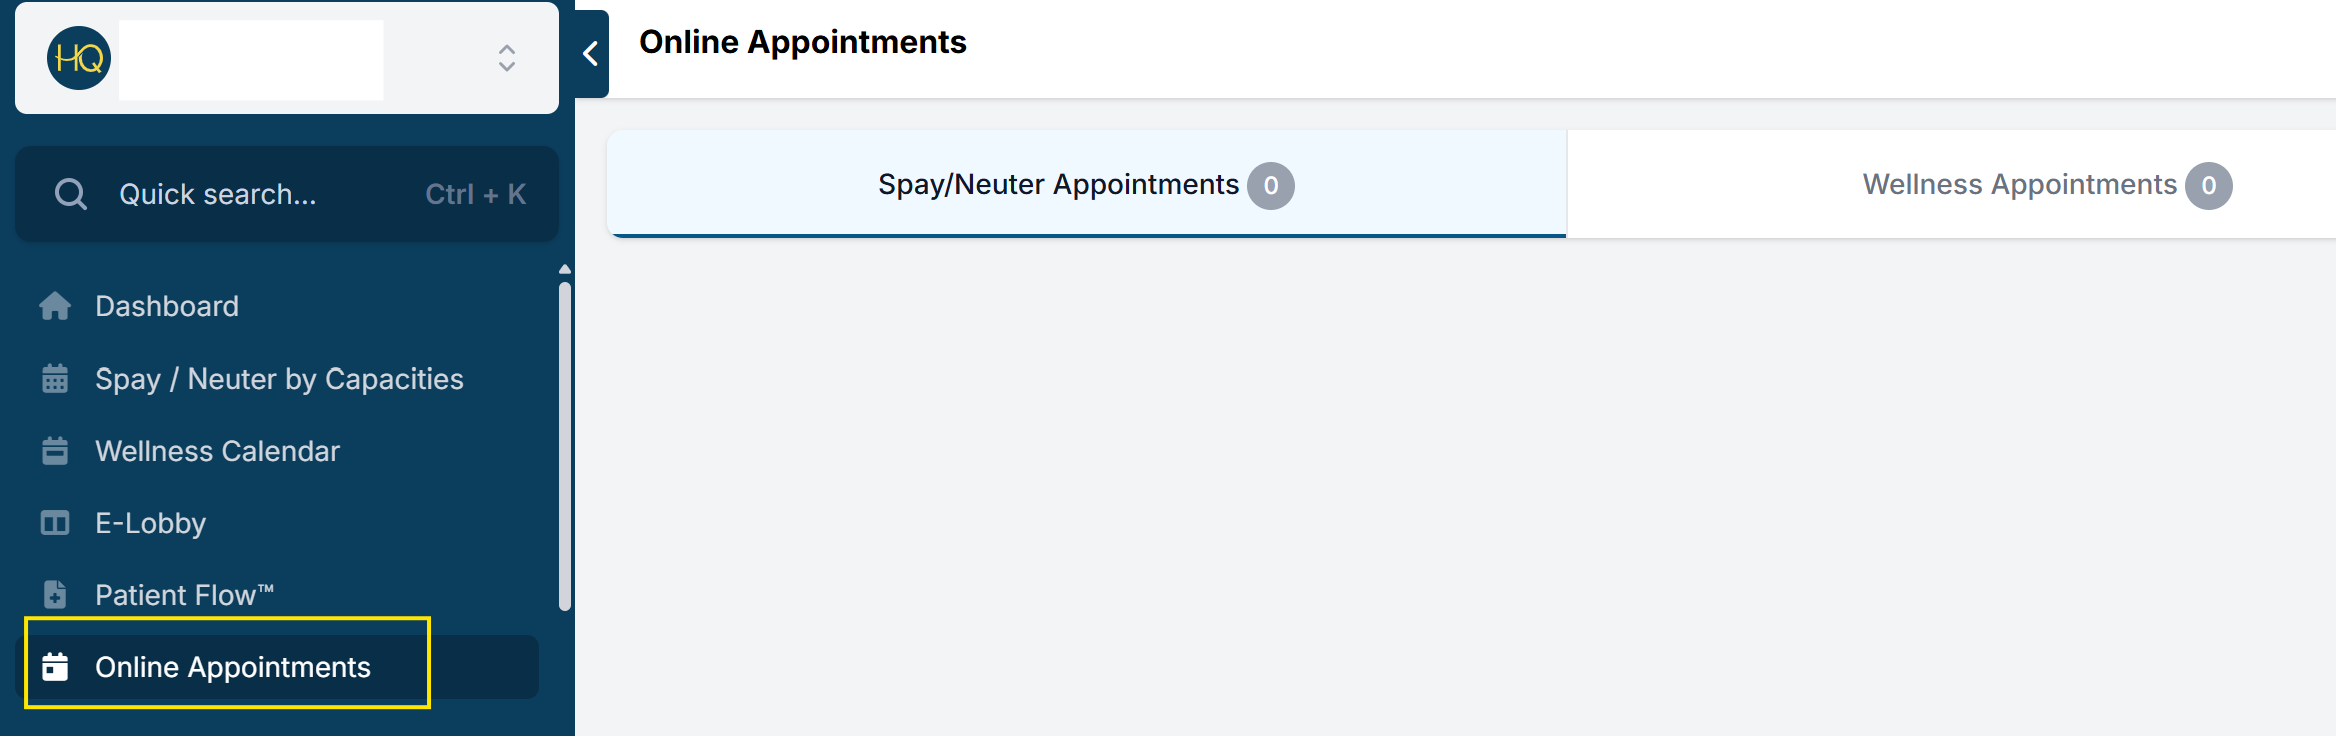The height and width of the screenshot is (736, 2336).
Task: Navigate to E-Lobby
Action: pos(150,523)
